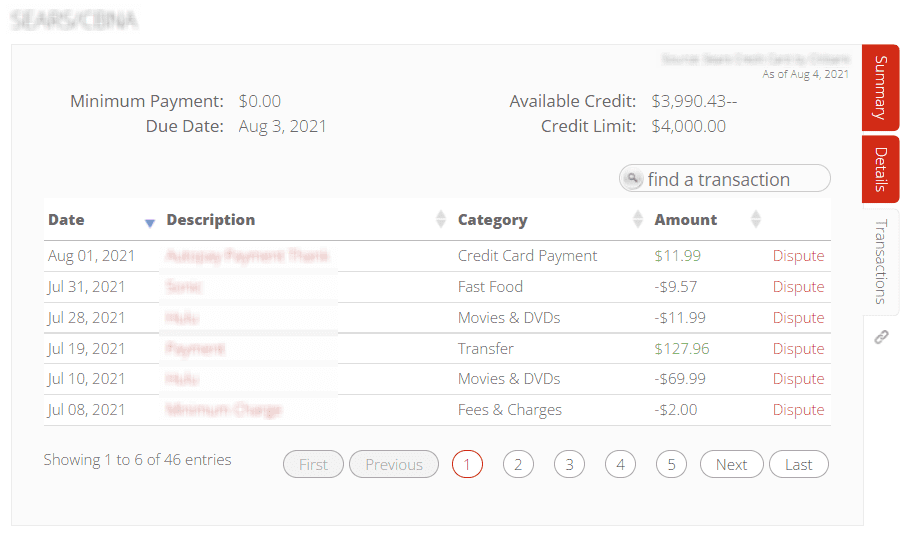This screenshot has width=915, height=537.
Task: Select the Transactions tab
Action: (x=880, y=261)
